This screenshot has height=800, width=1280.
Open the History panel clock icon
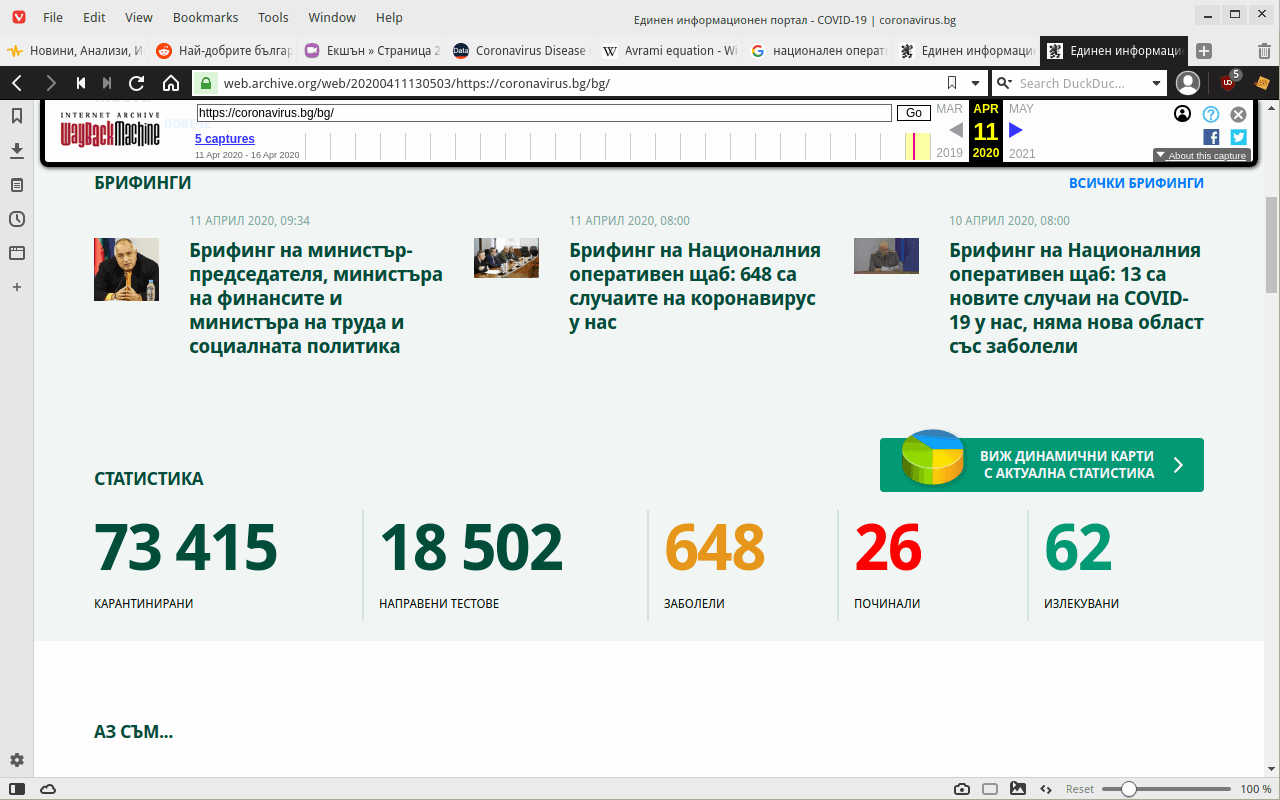coord(17,219)
